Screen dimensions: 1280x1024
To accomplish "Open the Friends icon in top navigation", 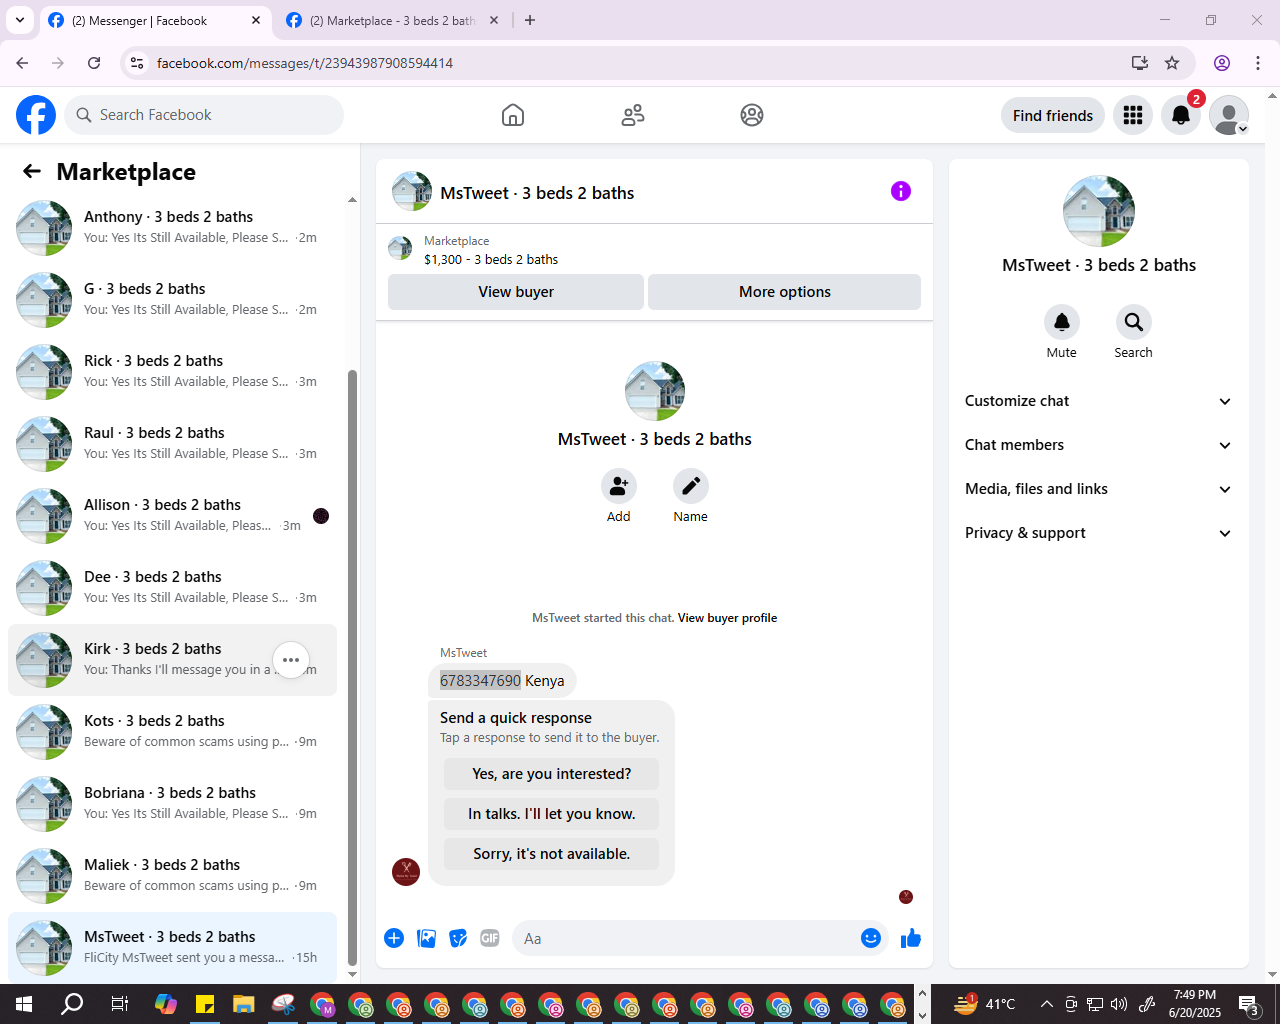I will 633,115.
